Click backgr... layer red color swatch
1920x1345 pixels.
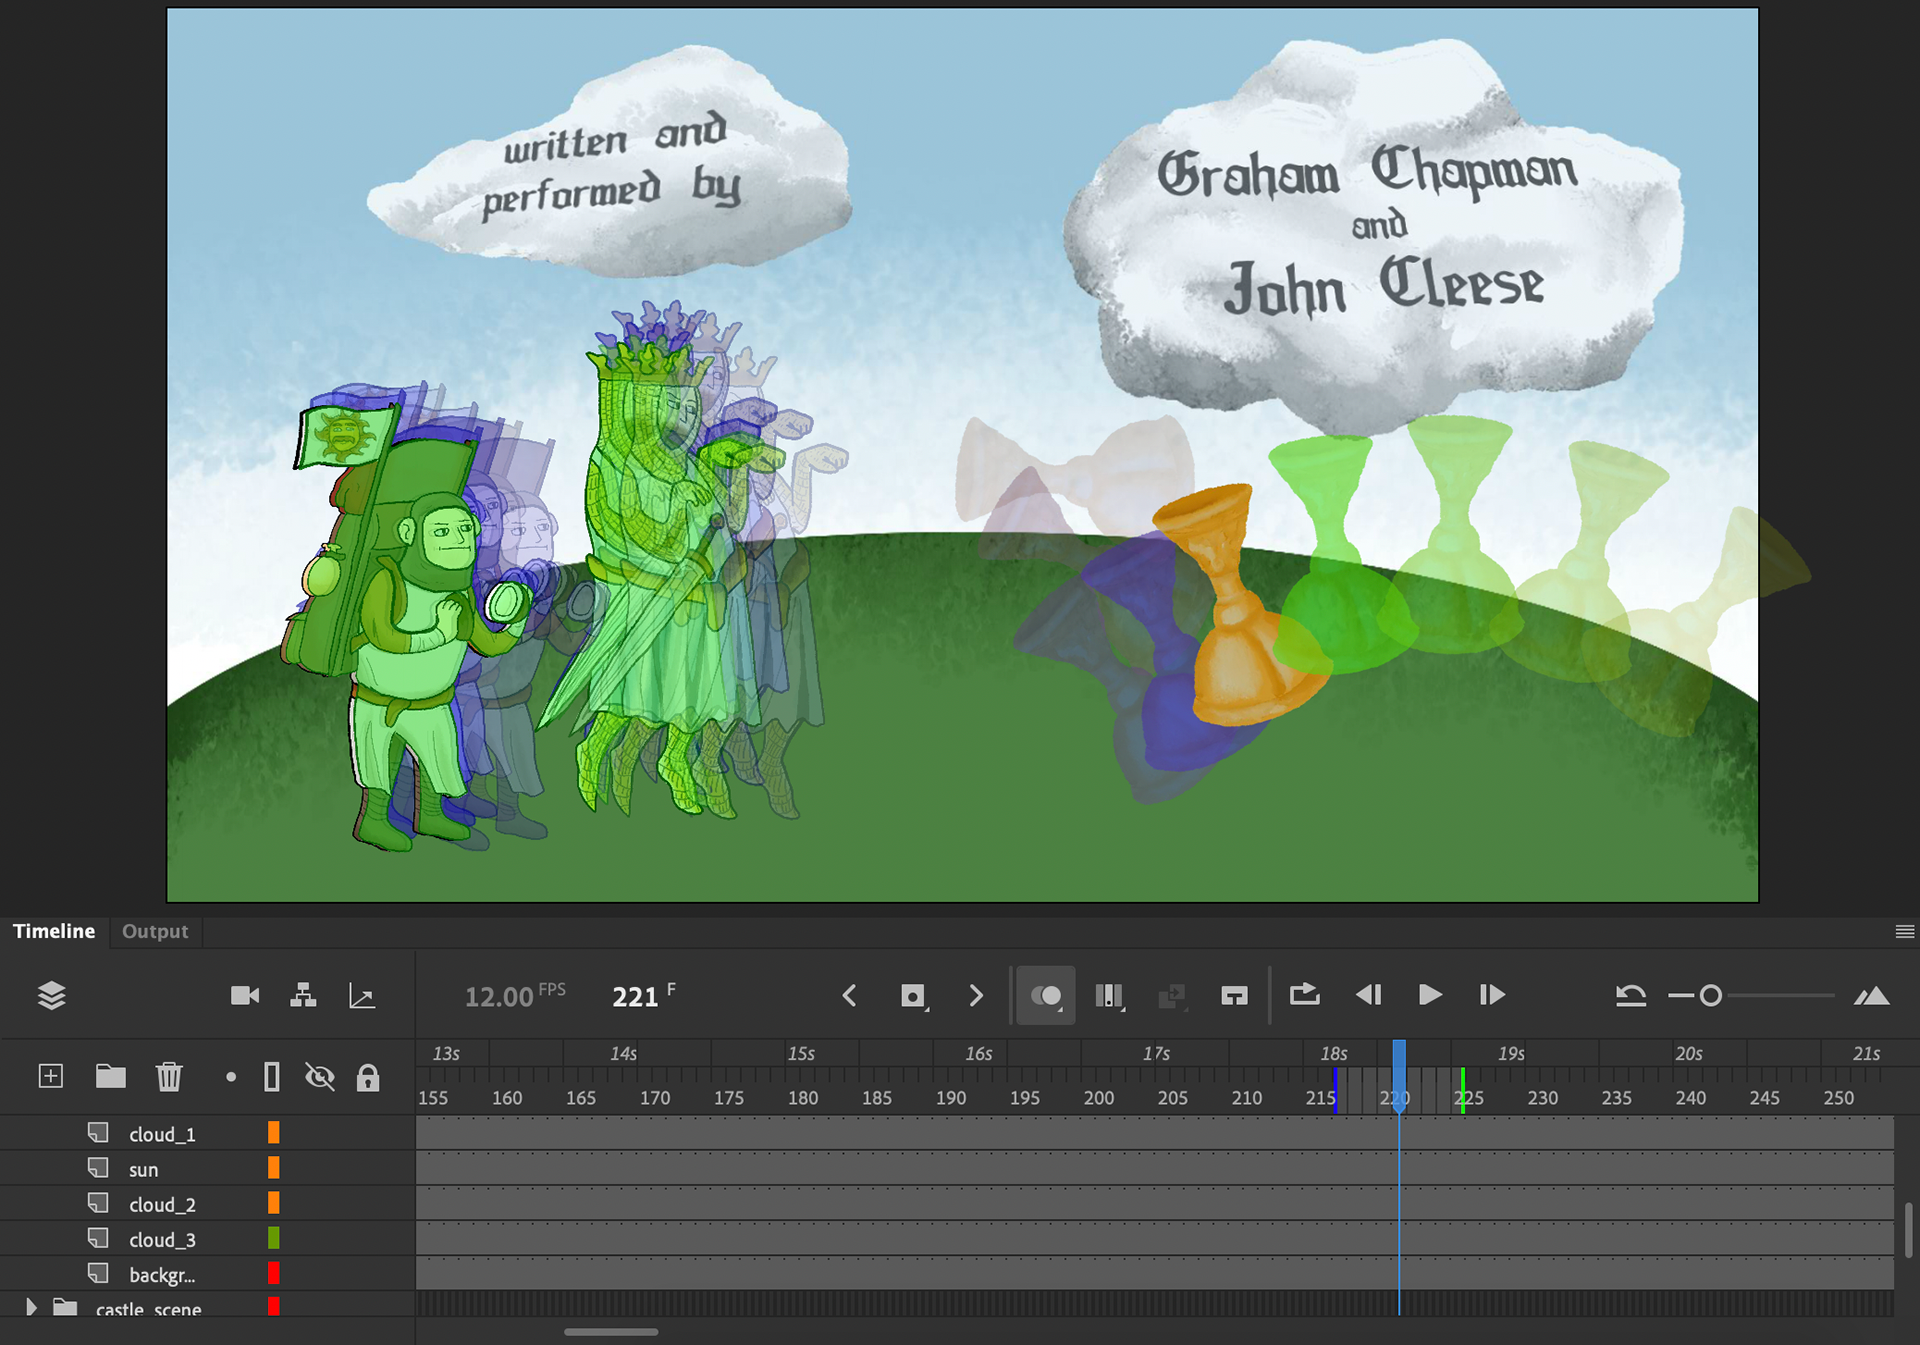[x=273, y=1273]
